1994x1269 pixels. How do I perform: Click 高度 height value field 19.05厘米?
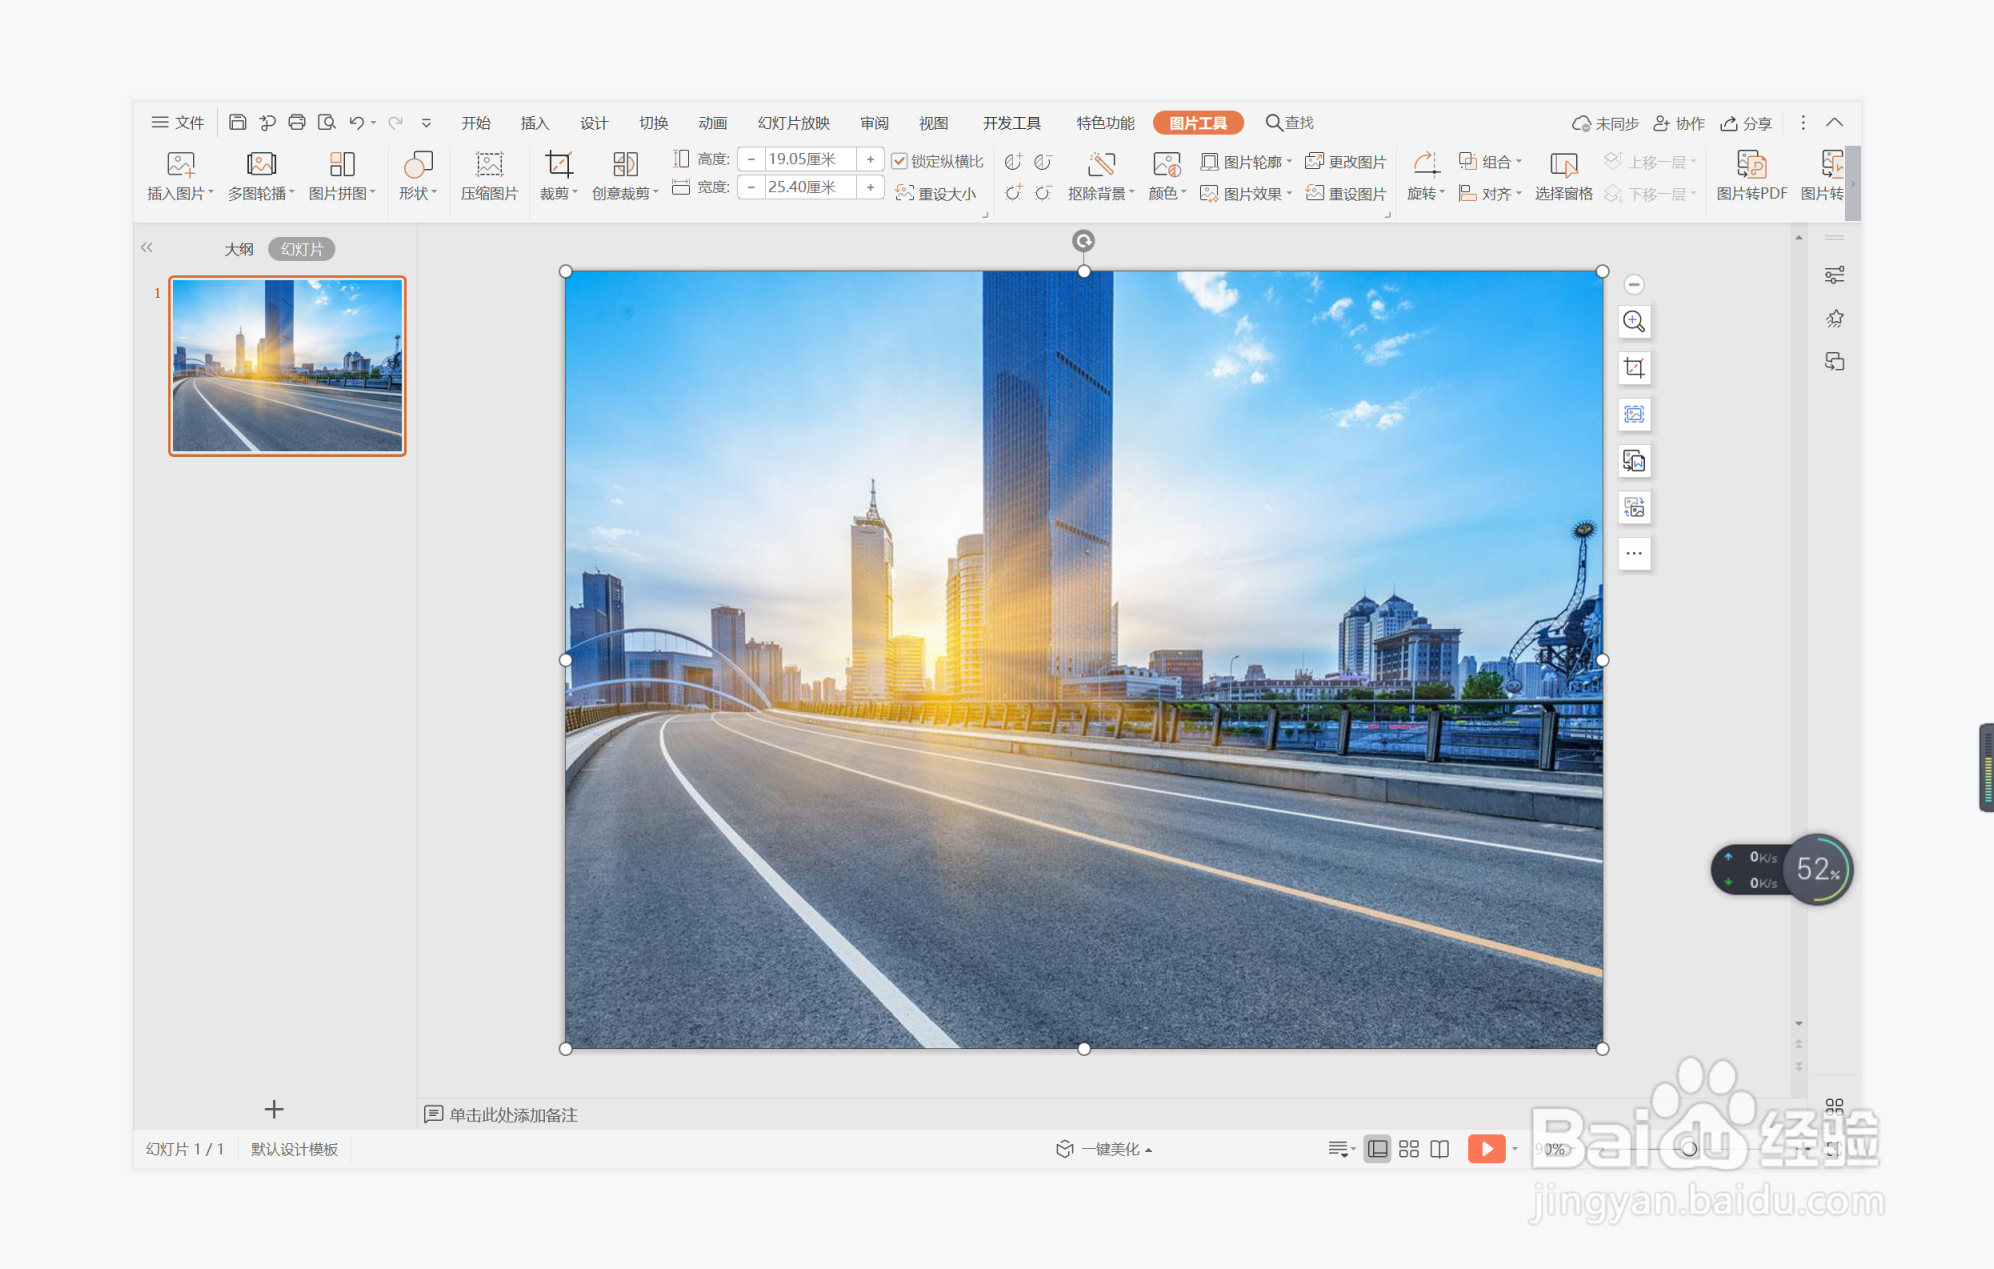click(x=810, y=159)
